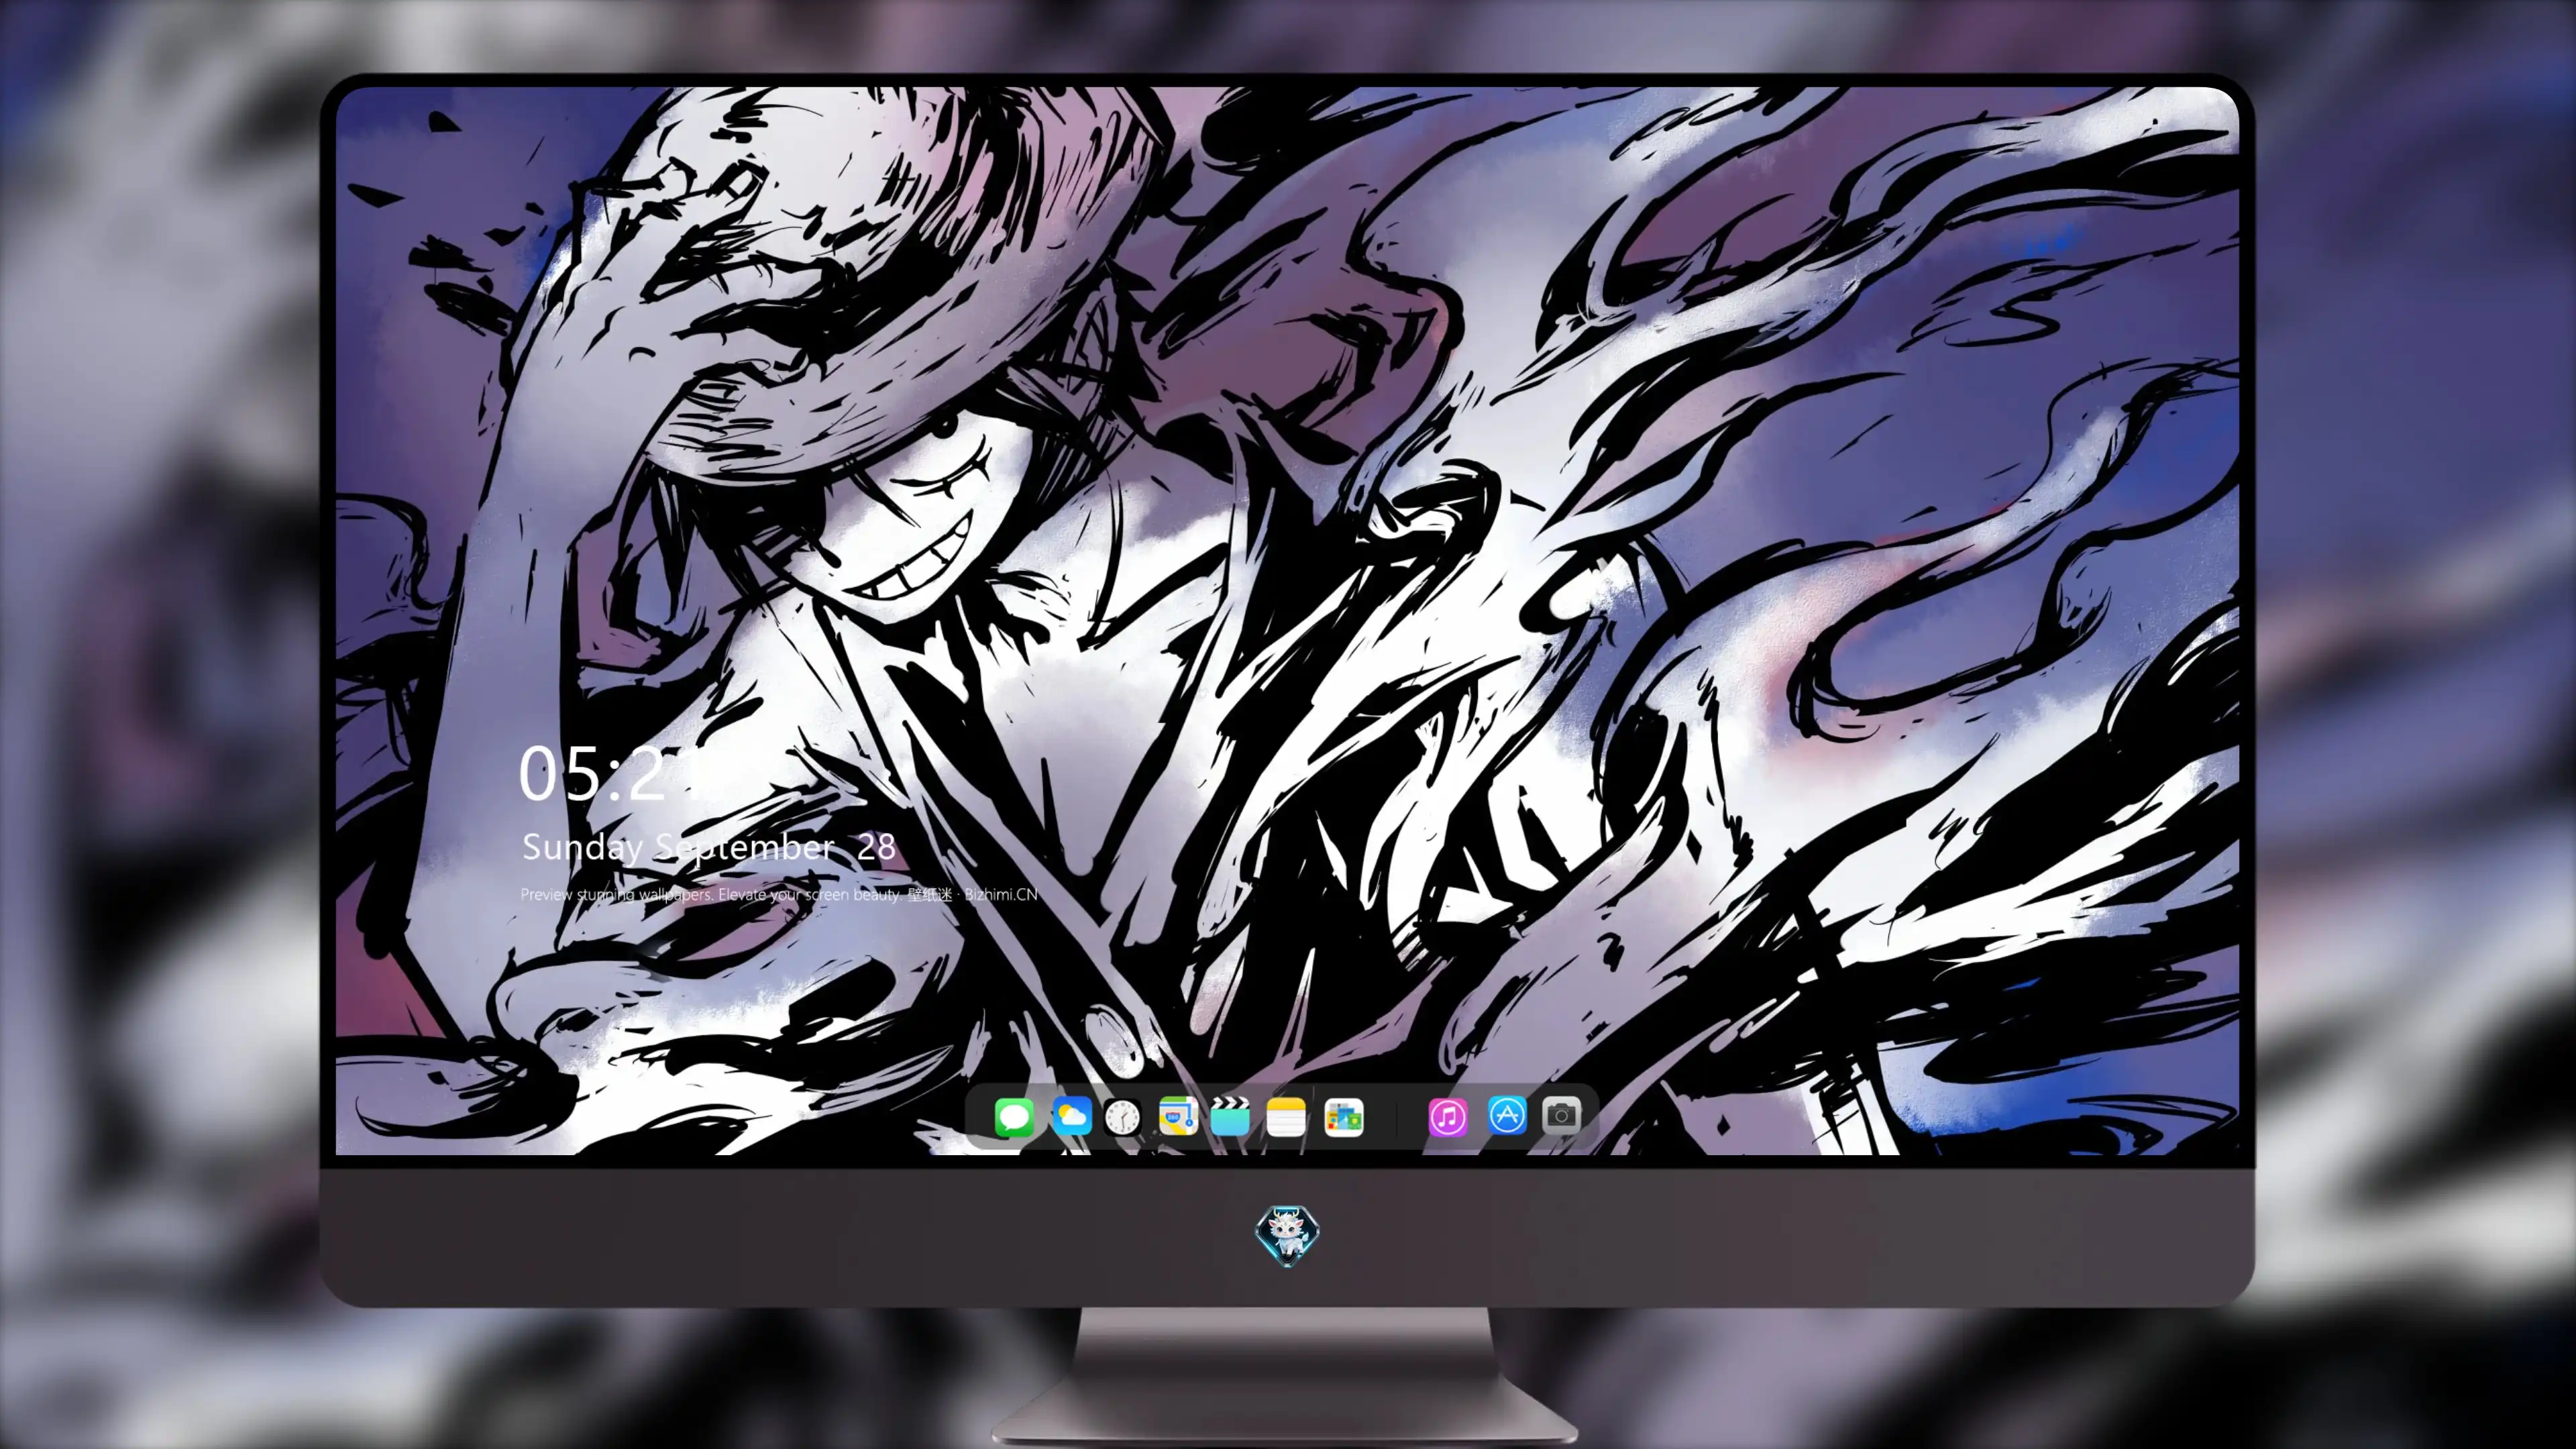Open the blue App Store icon
This screenshot has width=2576, height=1449.
click(x=1507, y=1115)
